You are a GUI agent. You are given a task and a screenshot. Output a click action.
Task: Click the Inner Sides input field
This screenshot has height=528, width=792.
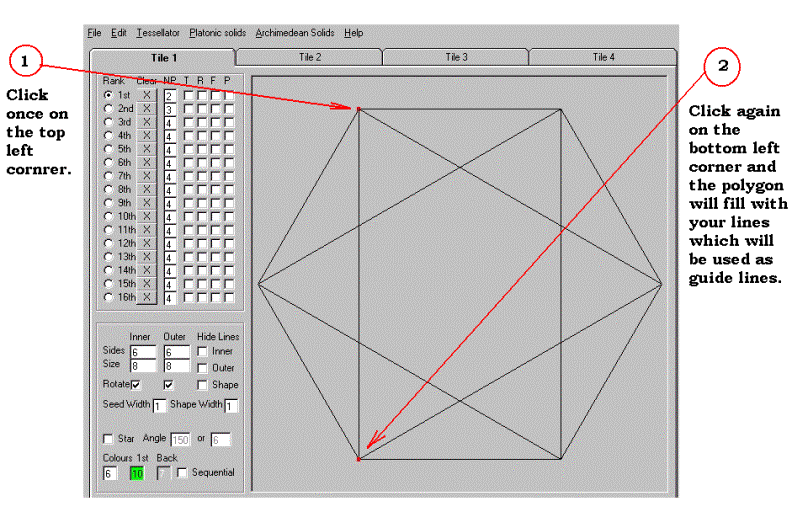click(x=141, y=352)
